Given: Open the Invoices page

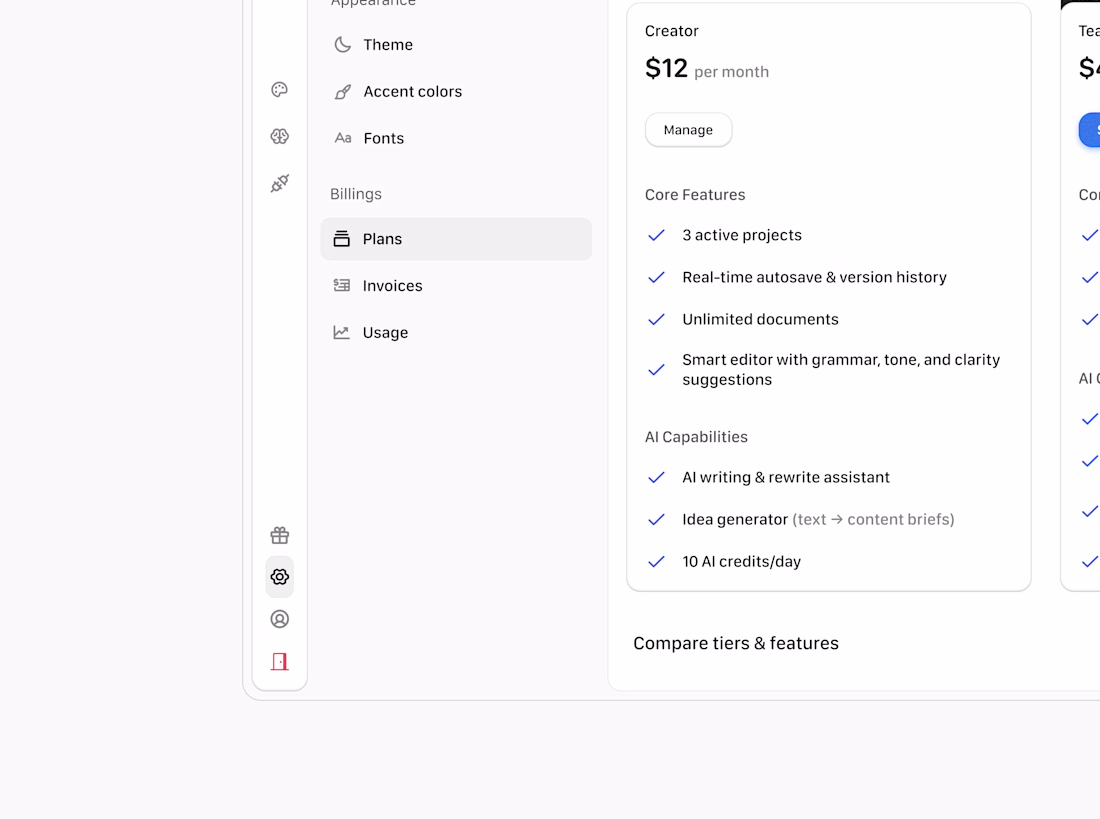Looking at the screenshot, I should (x=392, y=286).
